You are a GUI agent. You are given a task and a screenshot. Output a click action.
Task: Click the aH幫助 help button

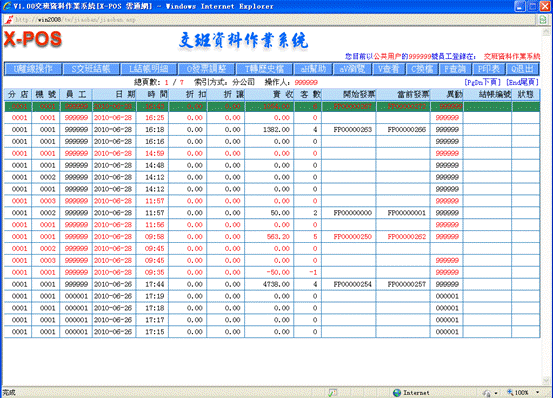coord(313,69)
